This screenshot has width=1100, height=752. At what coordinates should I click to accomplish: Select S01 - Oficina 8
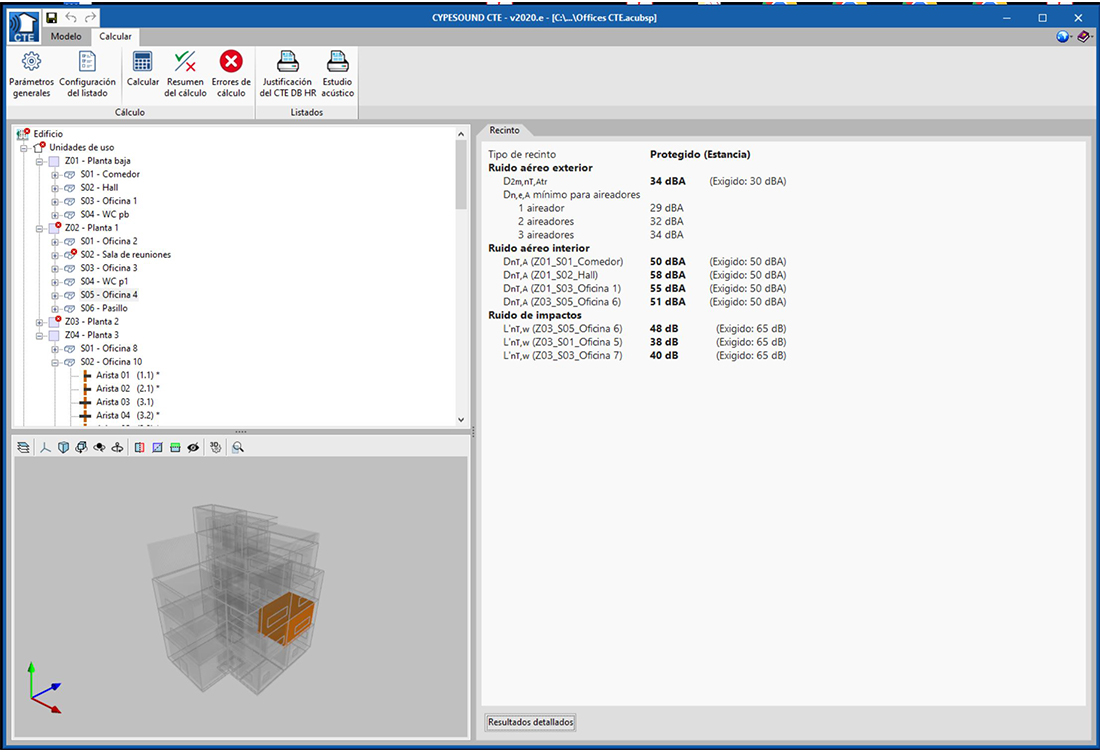(109, 348)
